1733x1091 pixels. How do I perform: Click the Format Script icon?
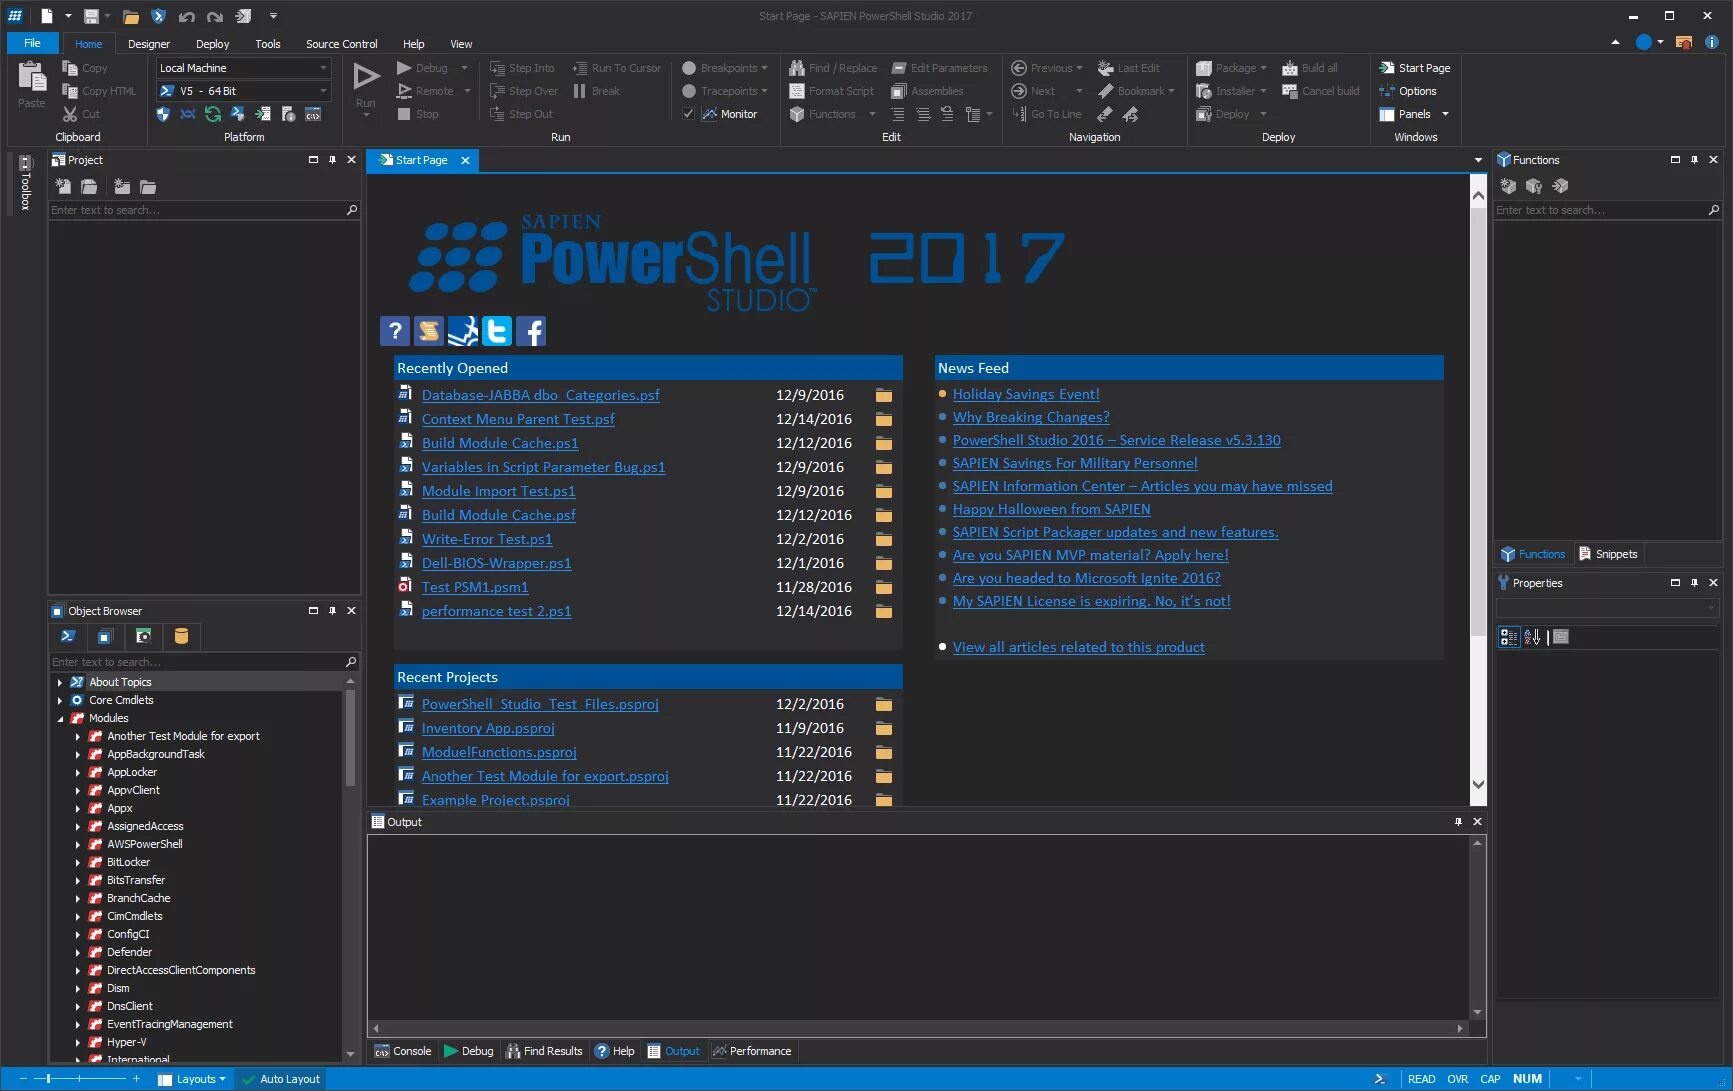[797, 91]
